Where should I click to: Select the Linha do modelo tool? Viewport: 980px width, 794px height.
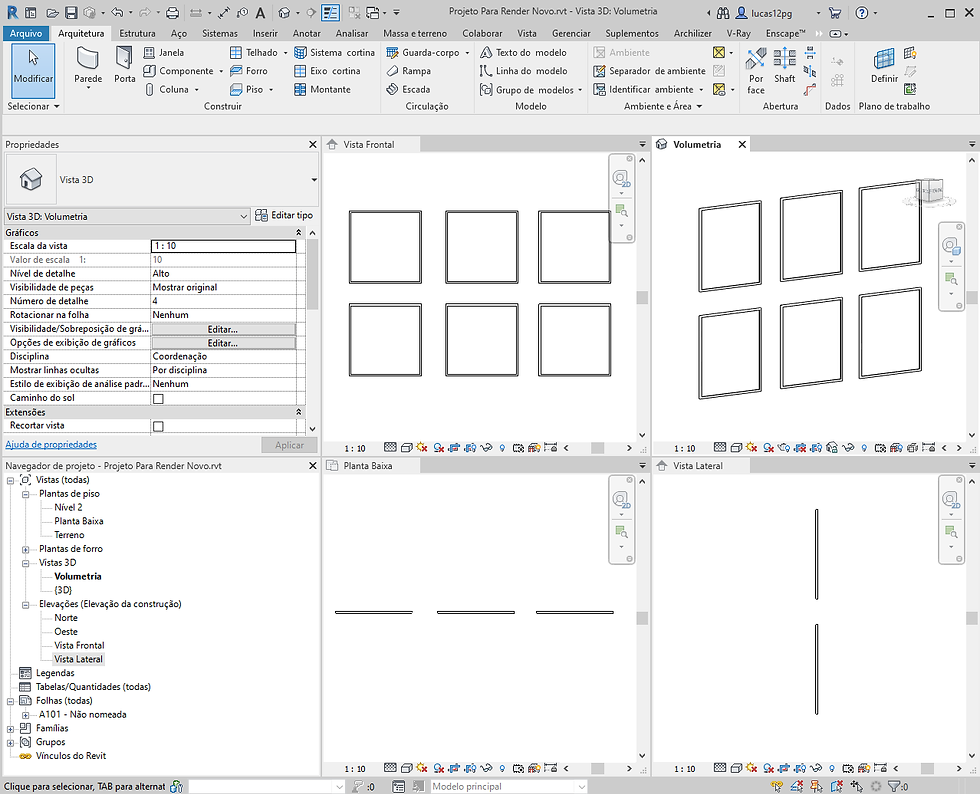pyautogui.click(x=523, y=71)
